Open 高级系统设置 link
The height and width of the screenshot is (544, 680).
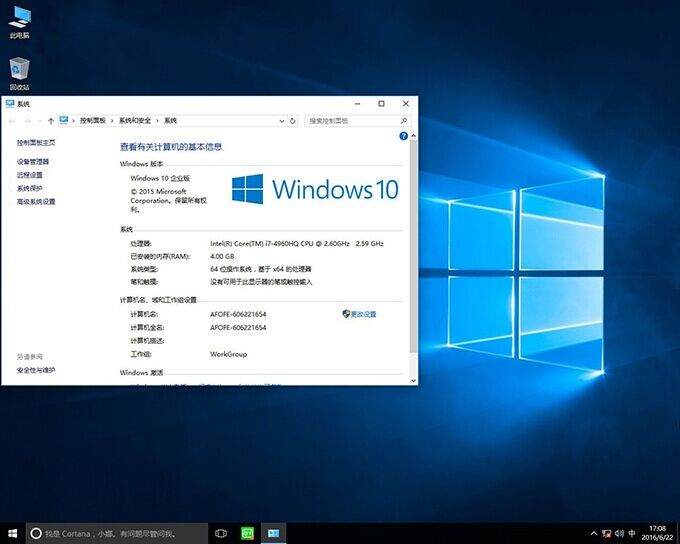pos(36,202)
